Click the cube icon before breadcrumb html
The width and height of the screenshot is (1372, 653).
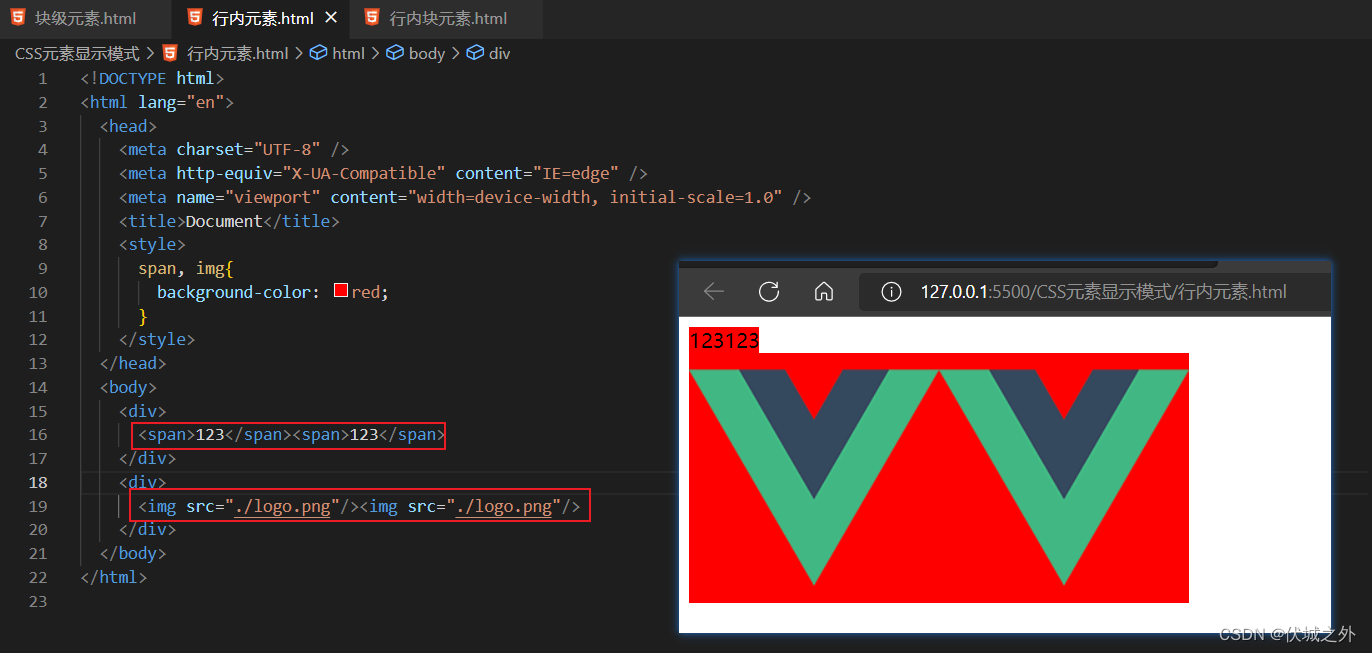tap(318, 53)
